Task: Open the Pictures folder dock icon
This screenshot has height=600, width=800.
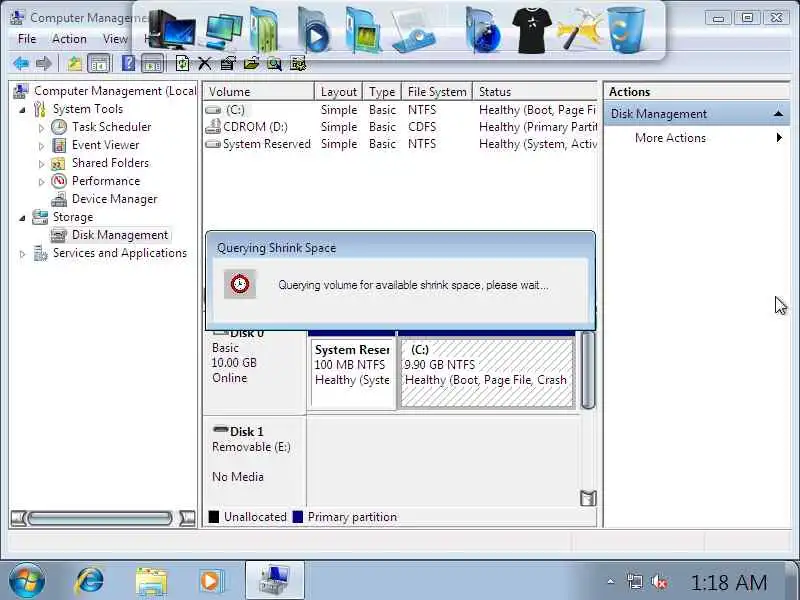Action: [x=362, y=30]
